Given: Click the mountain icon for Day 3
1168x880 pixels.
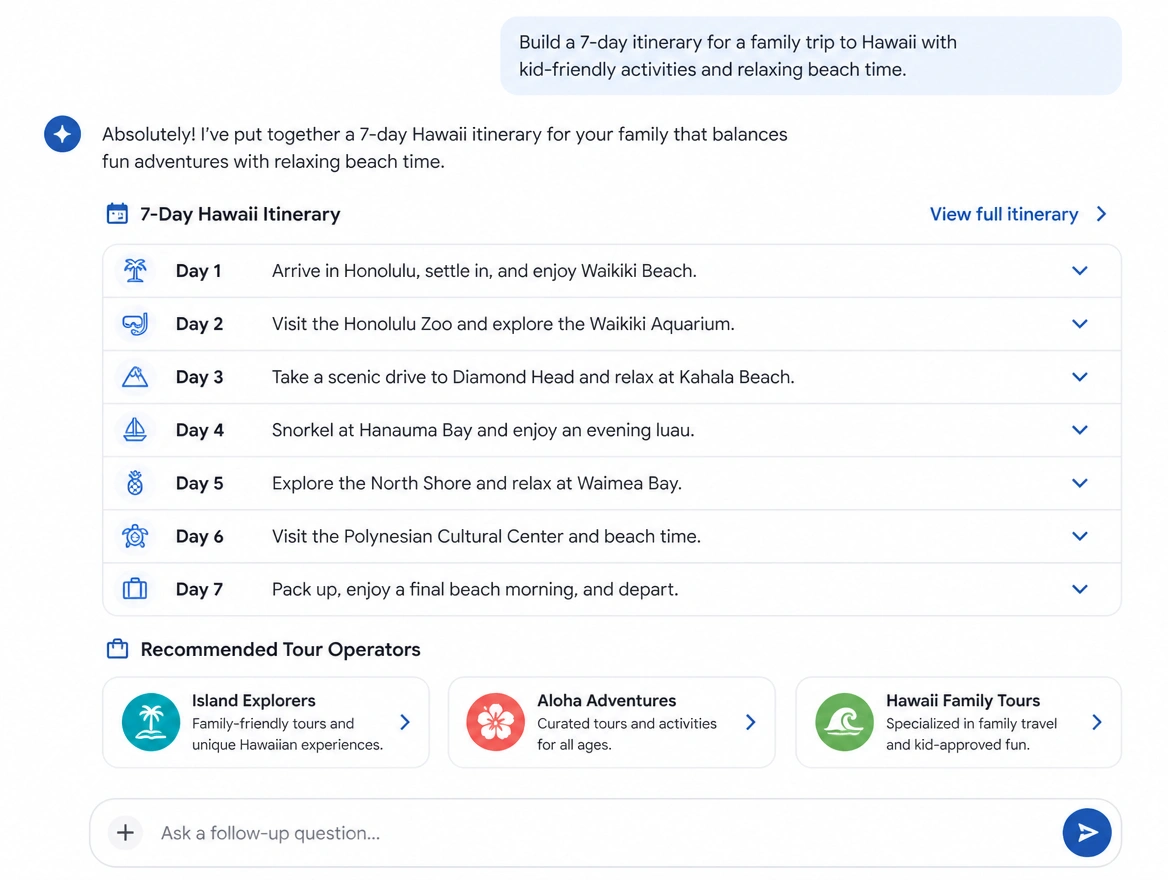Looking at the screenshot, I should (x=135, y=377).
